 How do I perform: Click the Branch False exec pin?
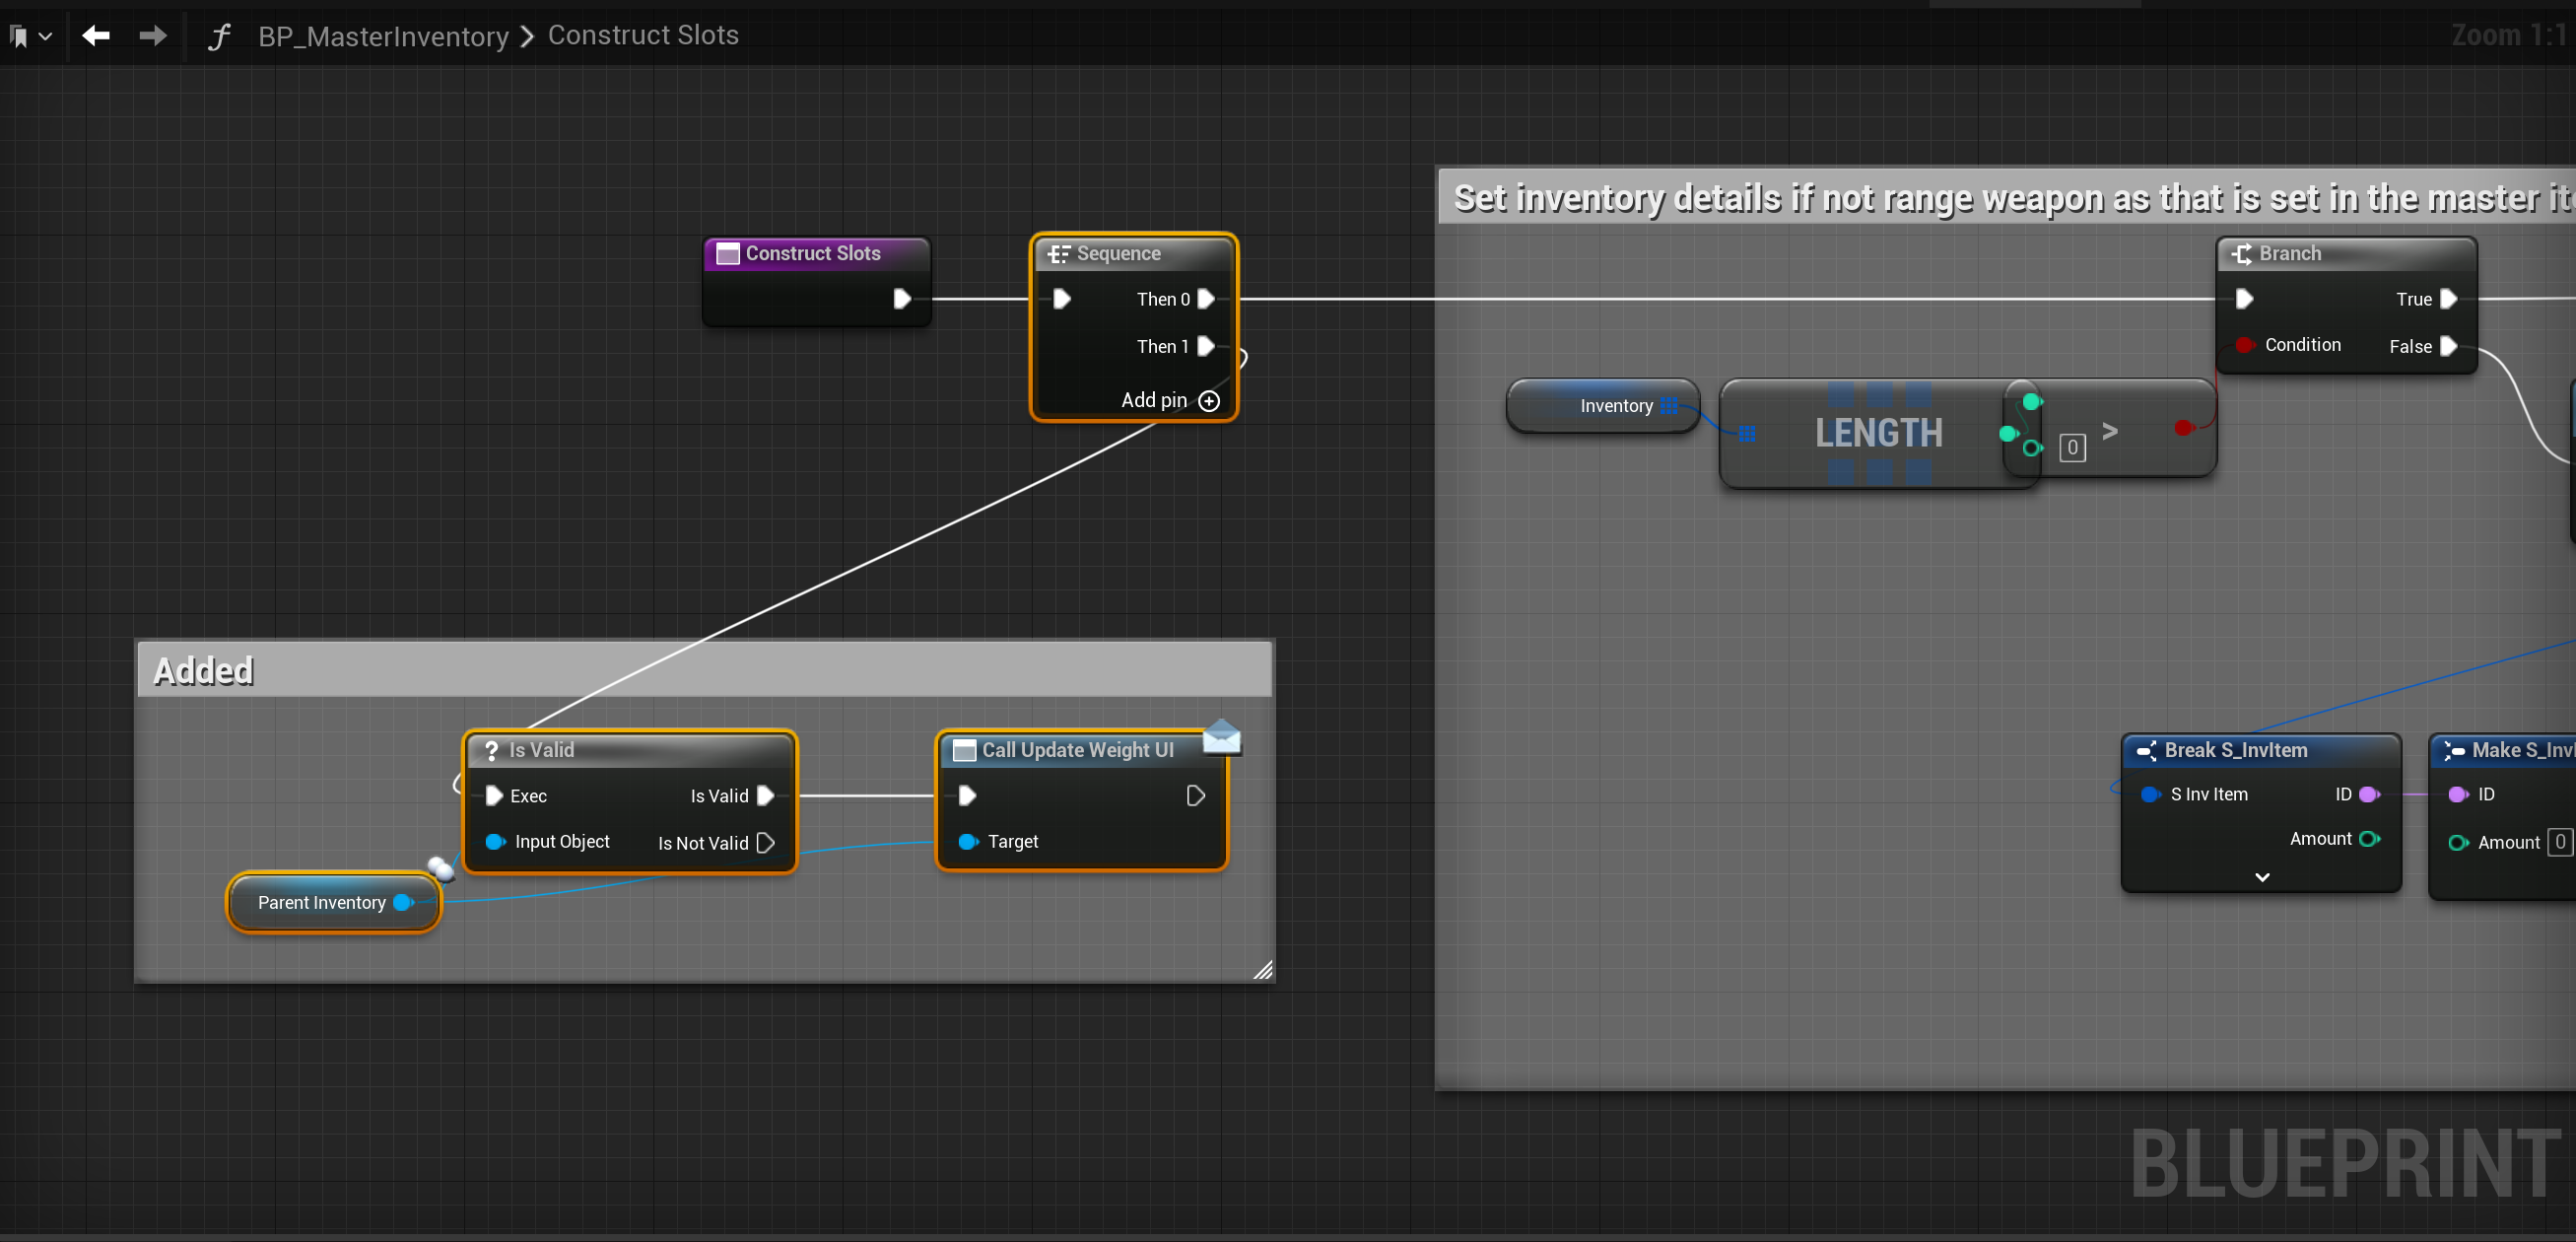tap(2449, 346)
